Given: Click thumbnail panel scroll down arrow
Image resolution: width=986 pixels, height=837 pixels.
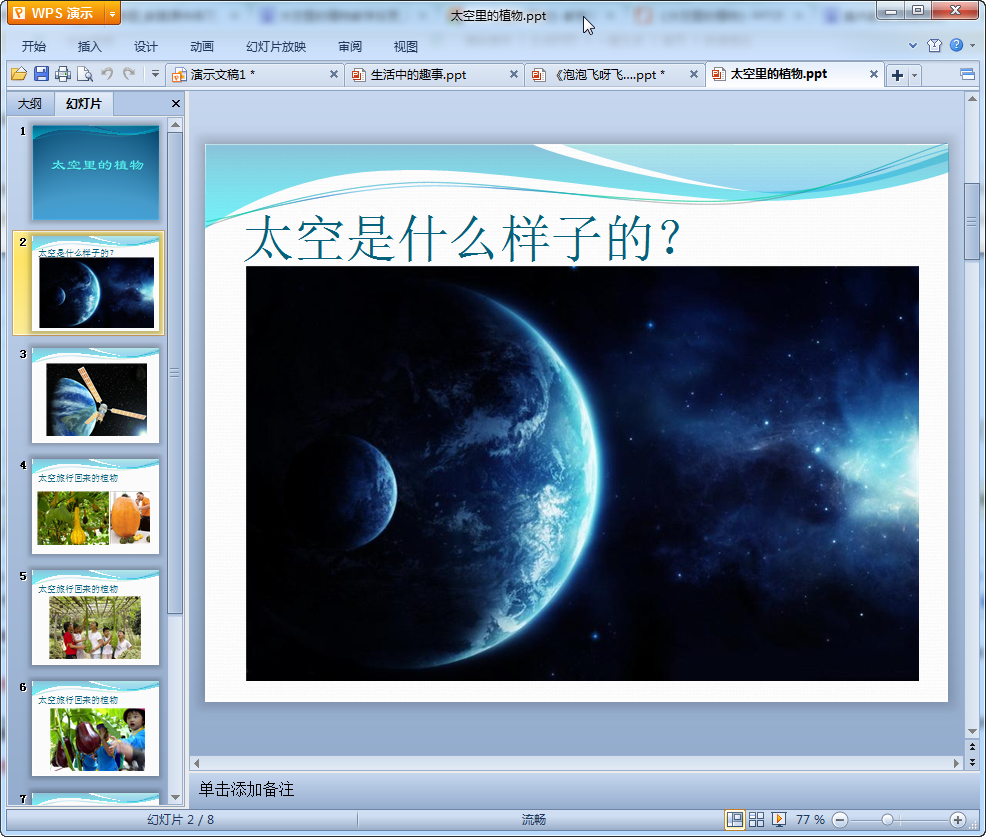Looking at the screenshot, I should click(x=175, y=797).
